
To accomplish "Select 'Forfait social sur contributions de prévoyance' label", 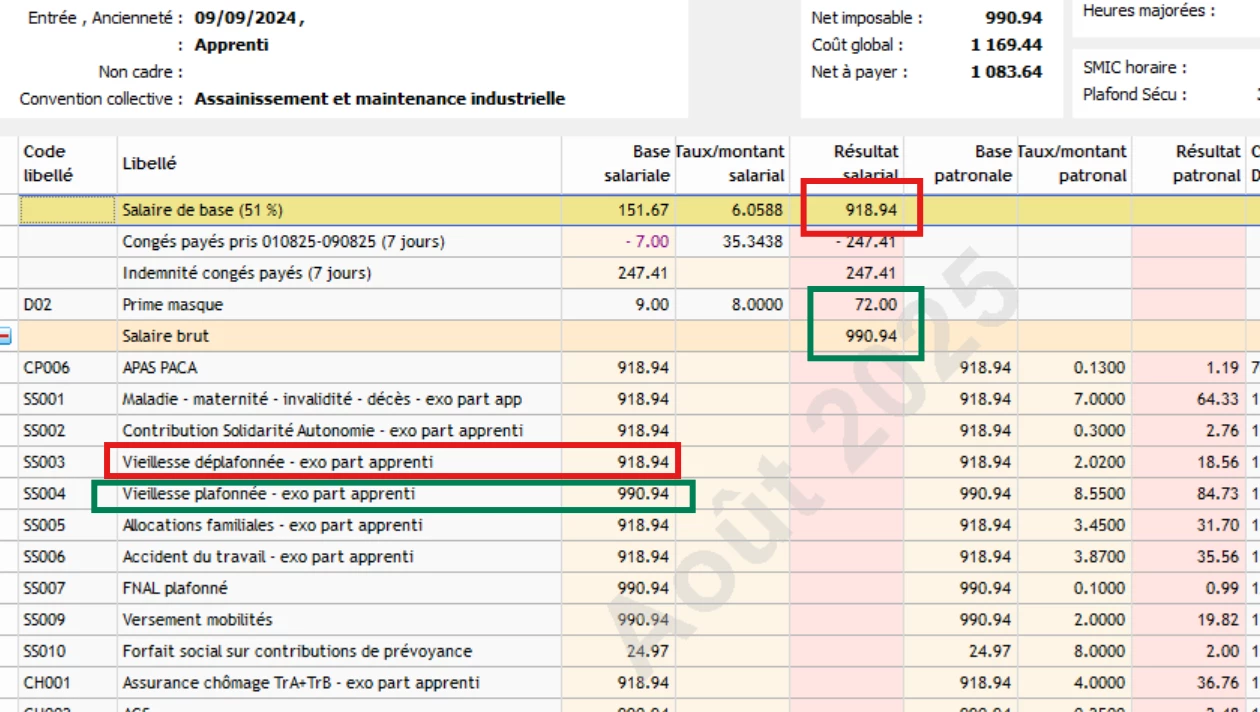I will point(297,651).
